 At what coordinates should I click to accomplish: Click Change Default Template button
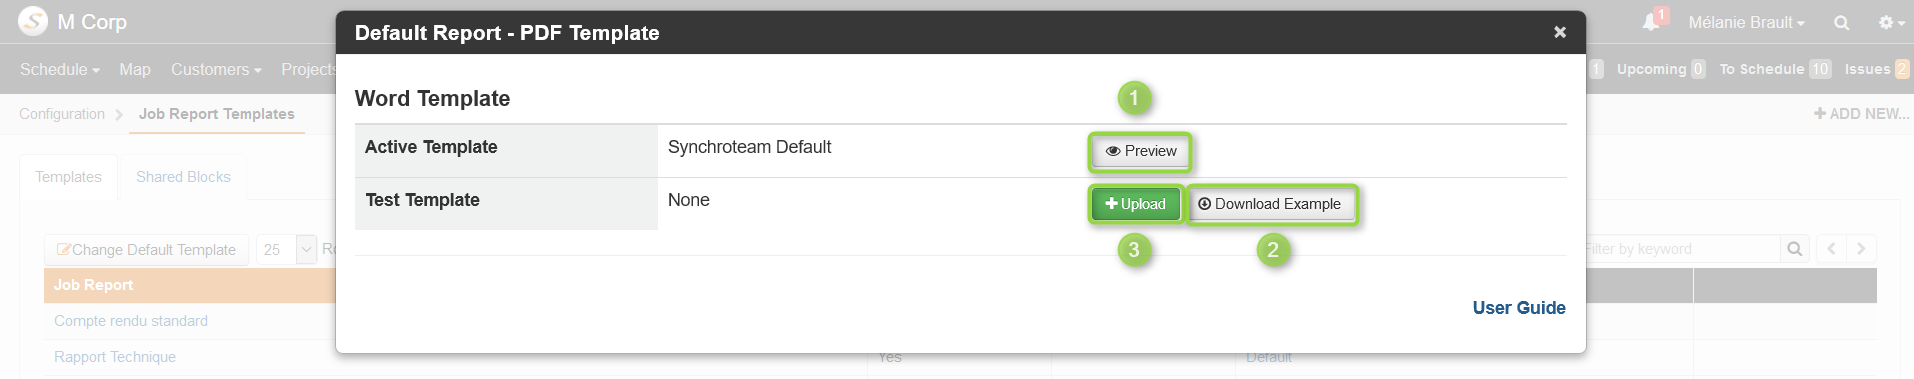[146, 250]
